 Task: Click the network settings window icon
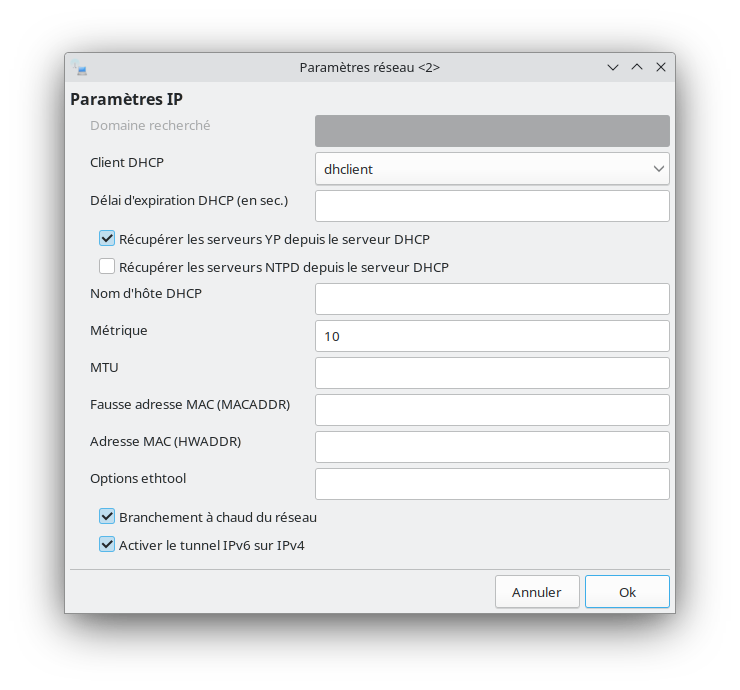point(79,67)
